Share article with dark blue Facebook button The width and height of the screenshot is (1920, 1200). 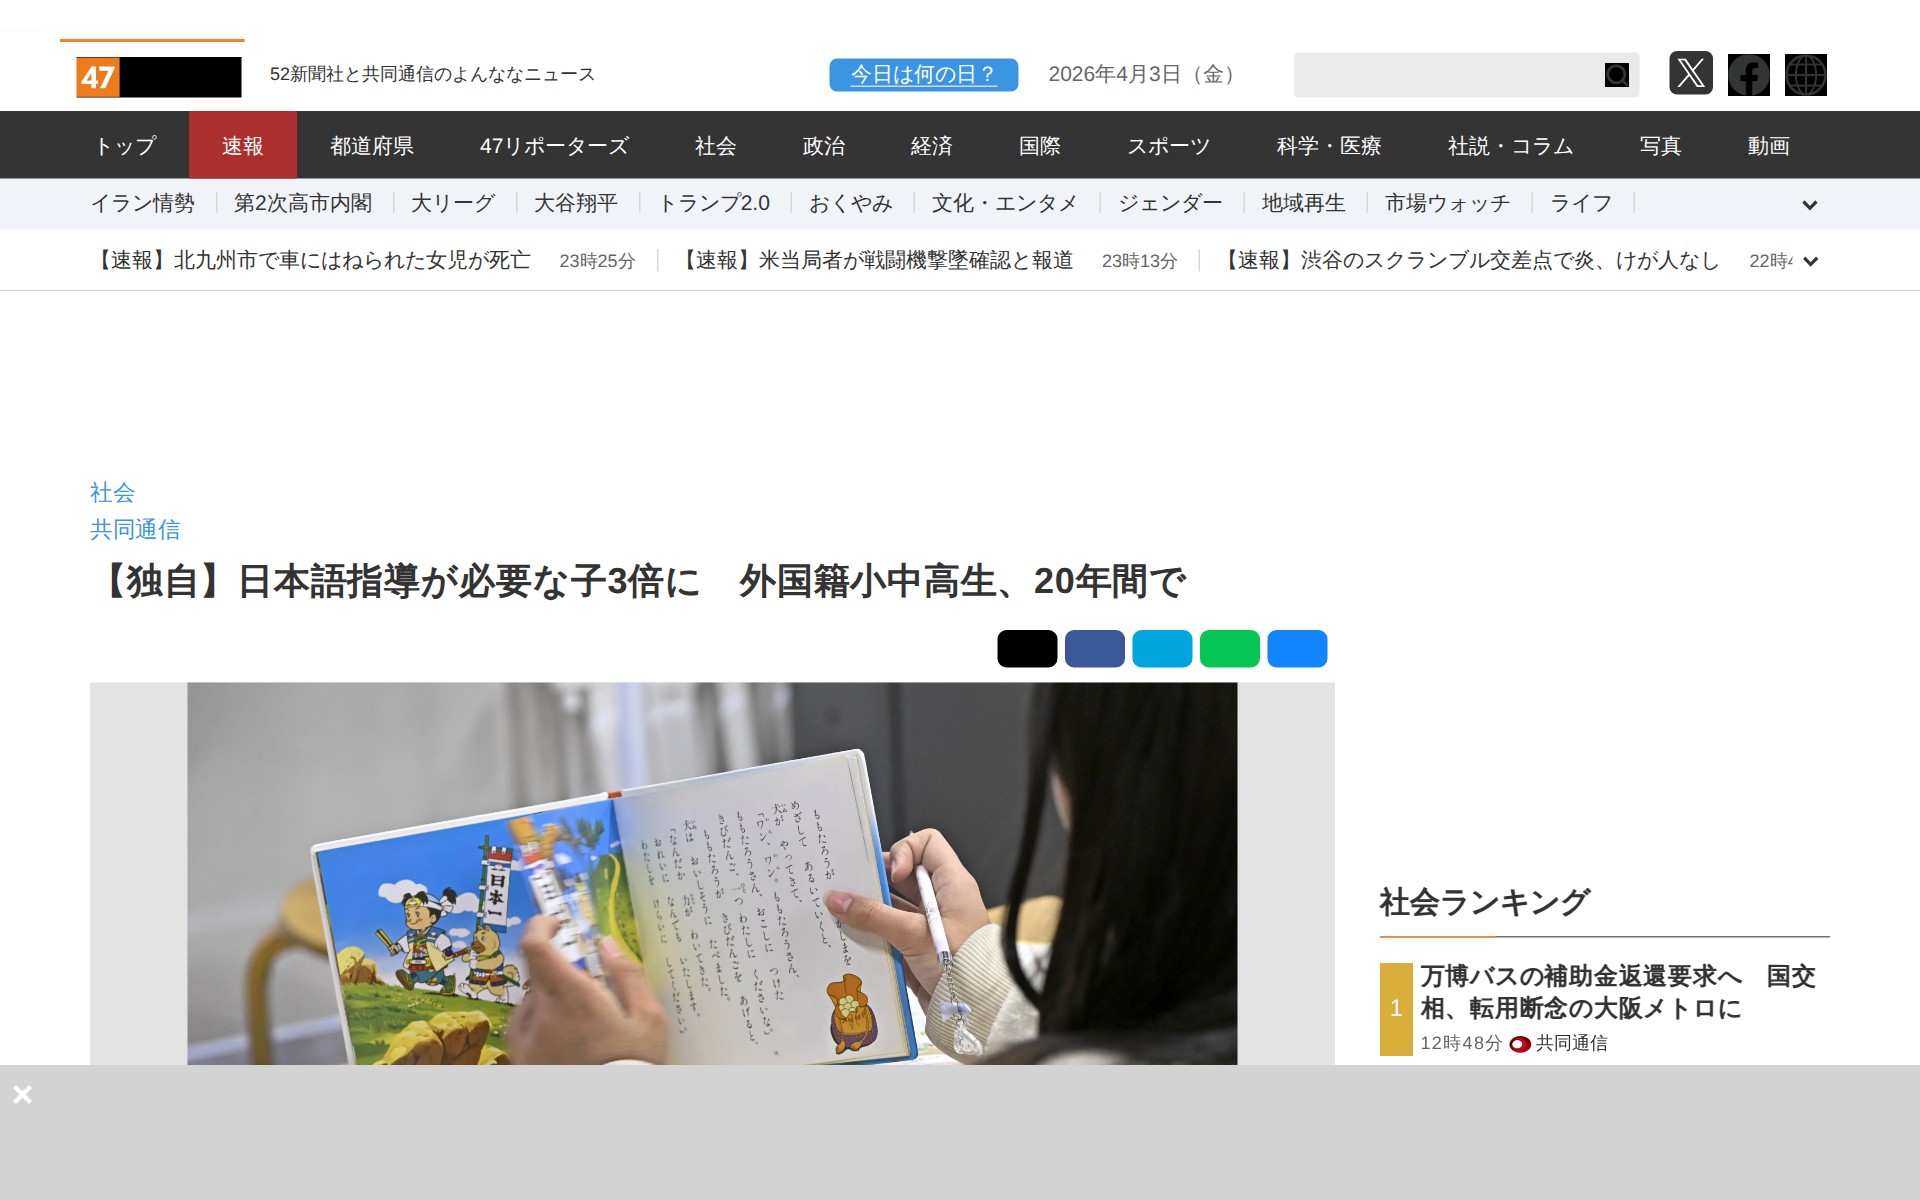(x=1094, y=649)
